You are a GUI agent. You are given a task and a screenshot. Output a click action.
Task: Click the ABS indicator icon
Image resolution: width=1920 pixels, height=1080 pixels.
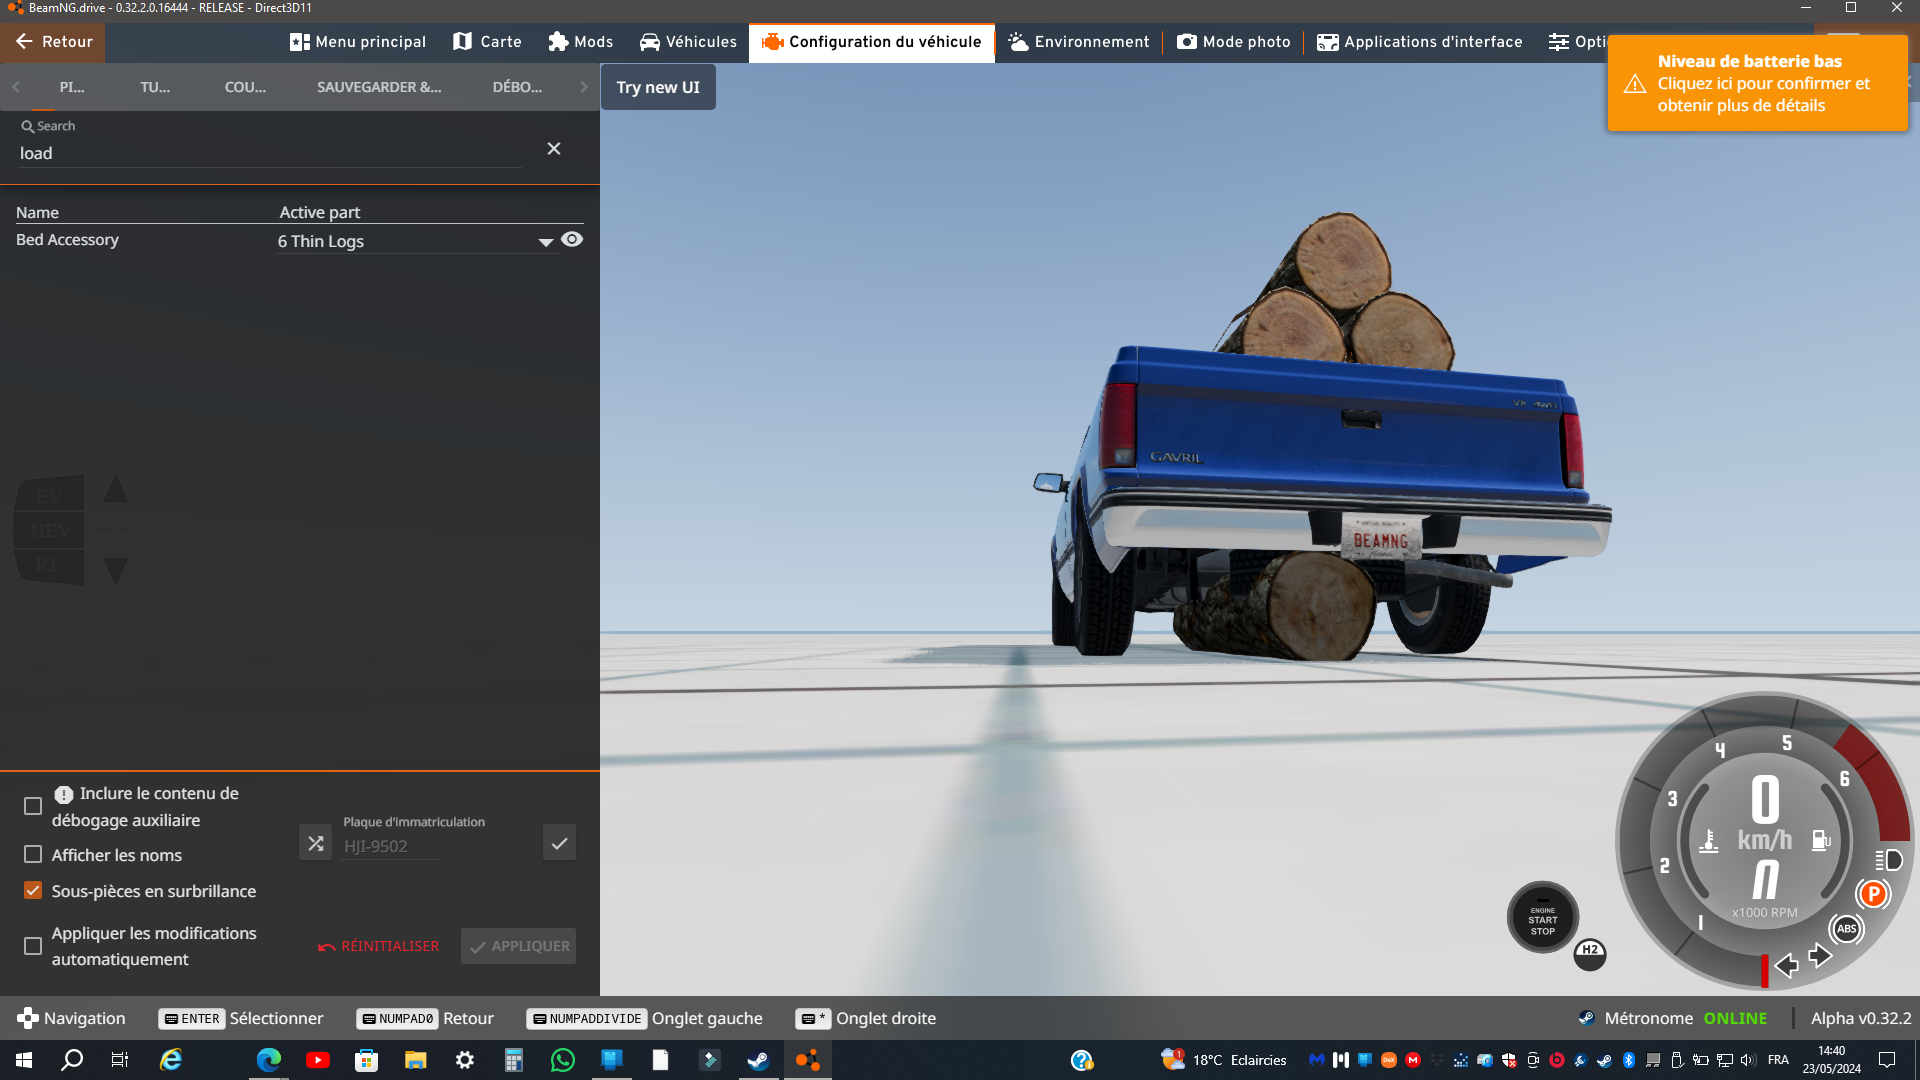click(1846, 929)
